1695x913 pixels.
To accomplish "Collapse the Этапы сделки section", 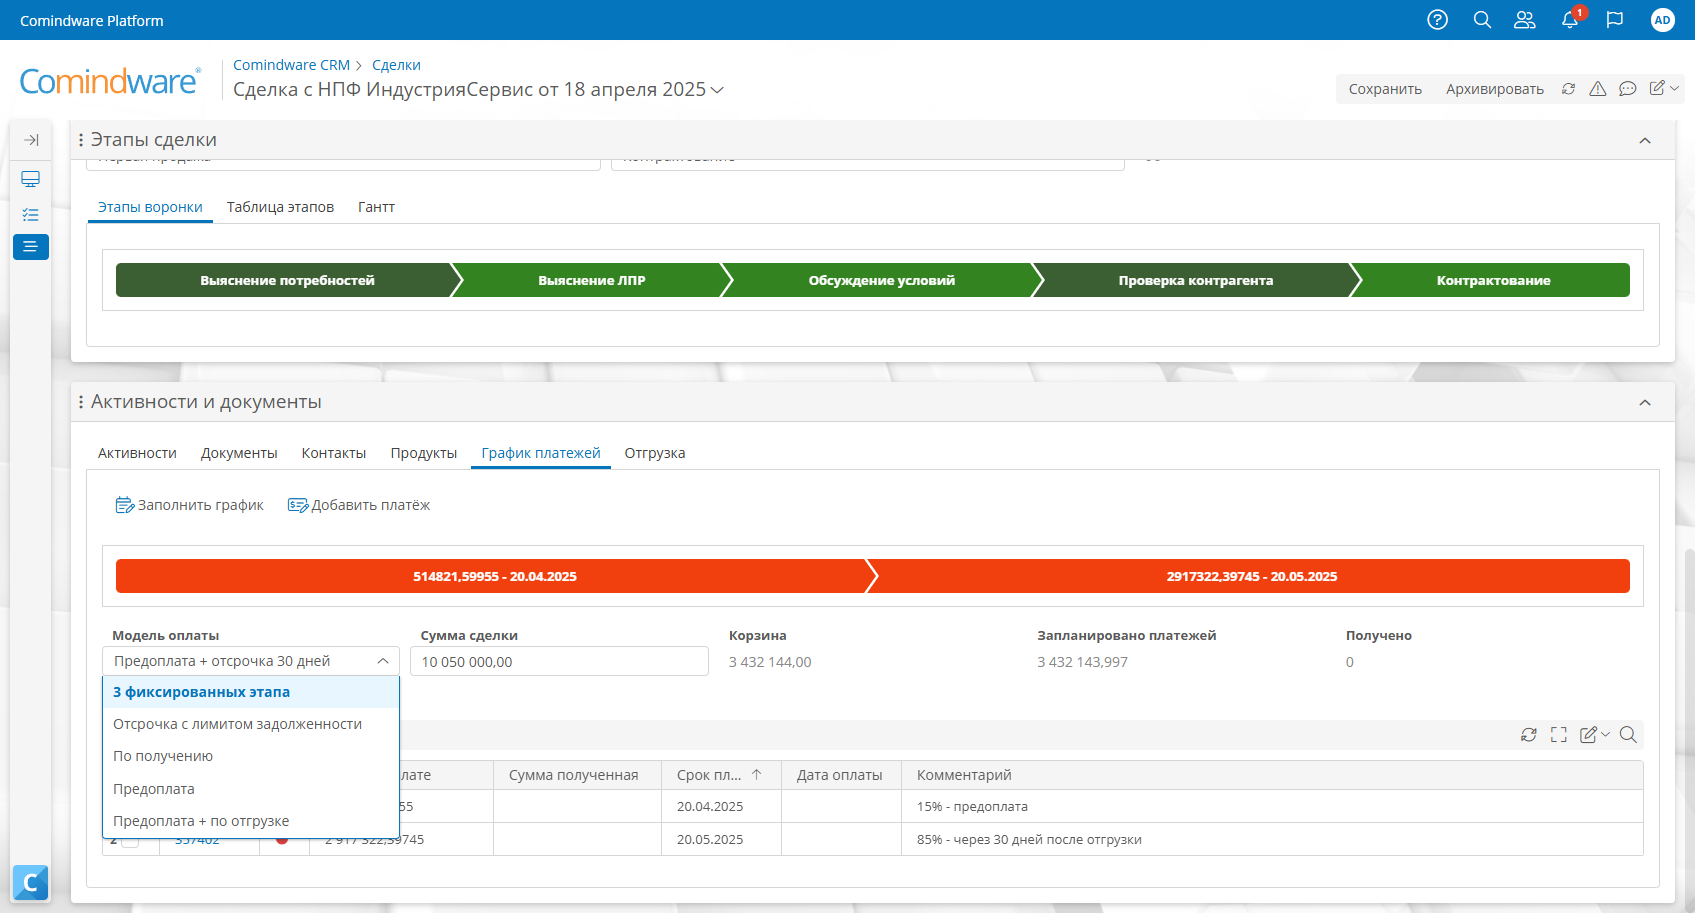I will coord(1645,141).
